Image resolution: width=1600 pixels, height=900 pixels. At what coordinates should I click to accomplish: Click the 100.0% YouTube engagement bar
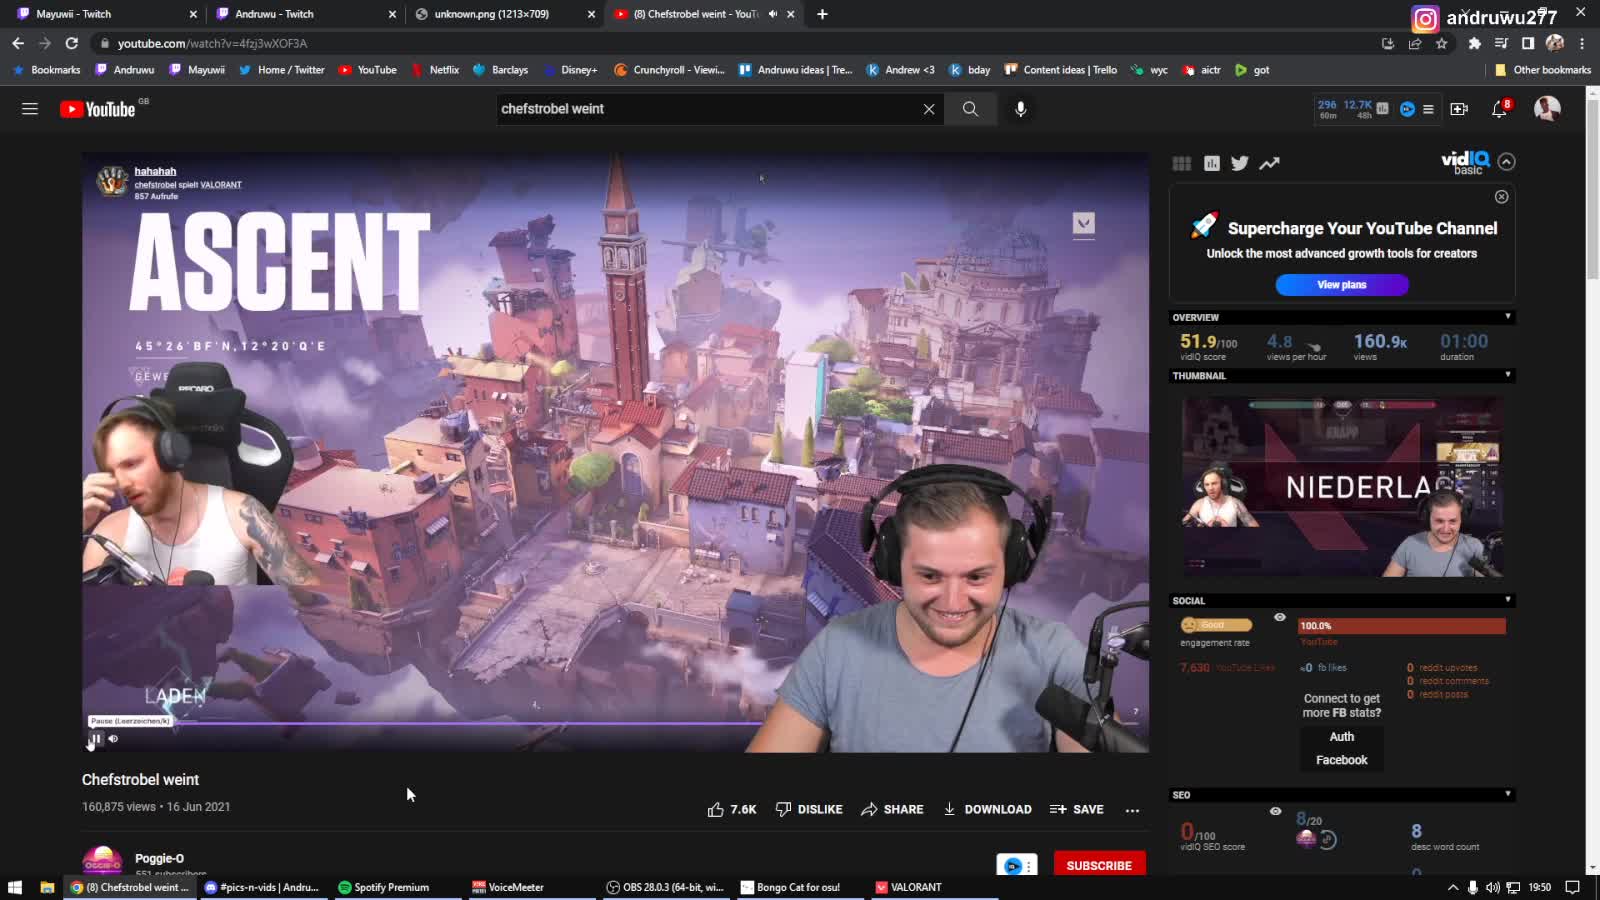pos(1401,626)
